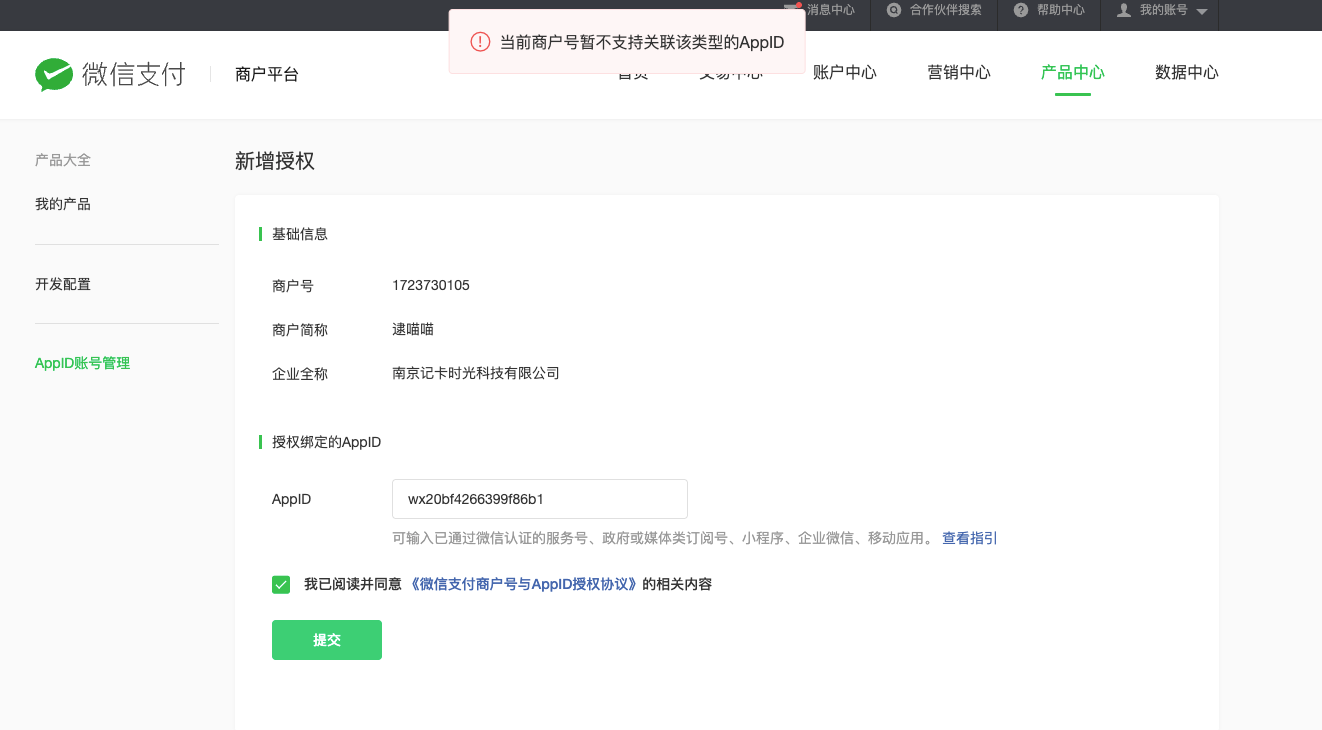The width and height of the screenshot is (1322, 730).
Task: Click merchant number 1723730105
Action: click(431, 286)
